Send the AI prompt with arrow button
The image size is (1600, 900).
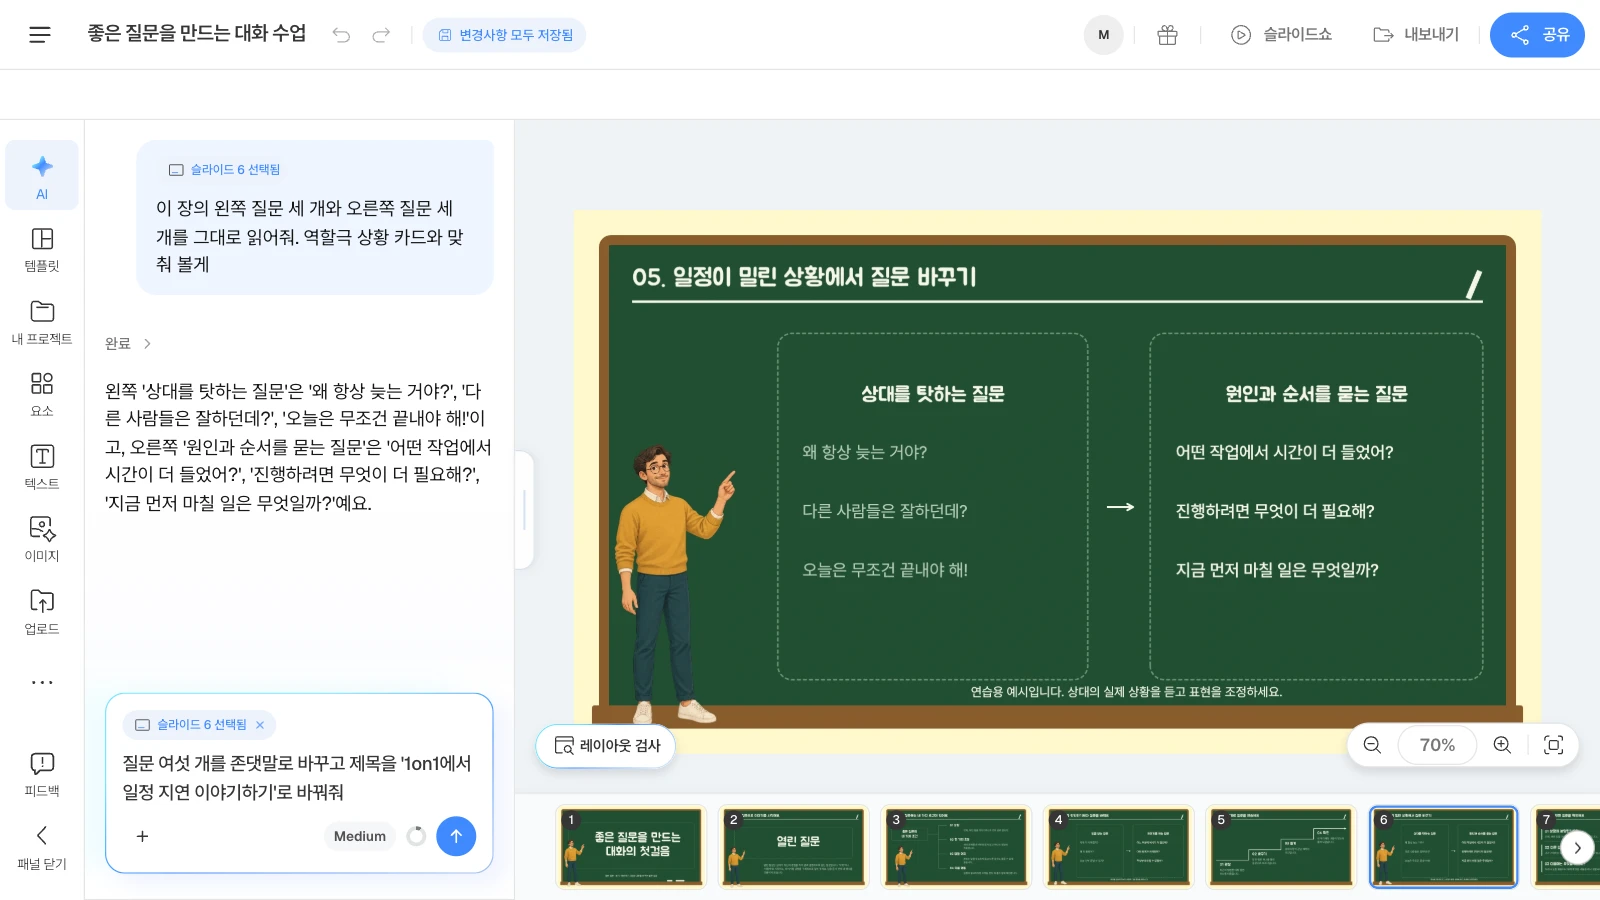click(456, 836)
